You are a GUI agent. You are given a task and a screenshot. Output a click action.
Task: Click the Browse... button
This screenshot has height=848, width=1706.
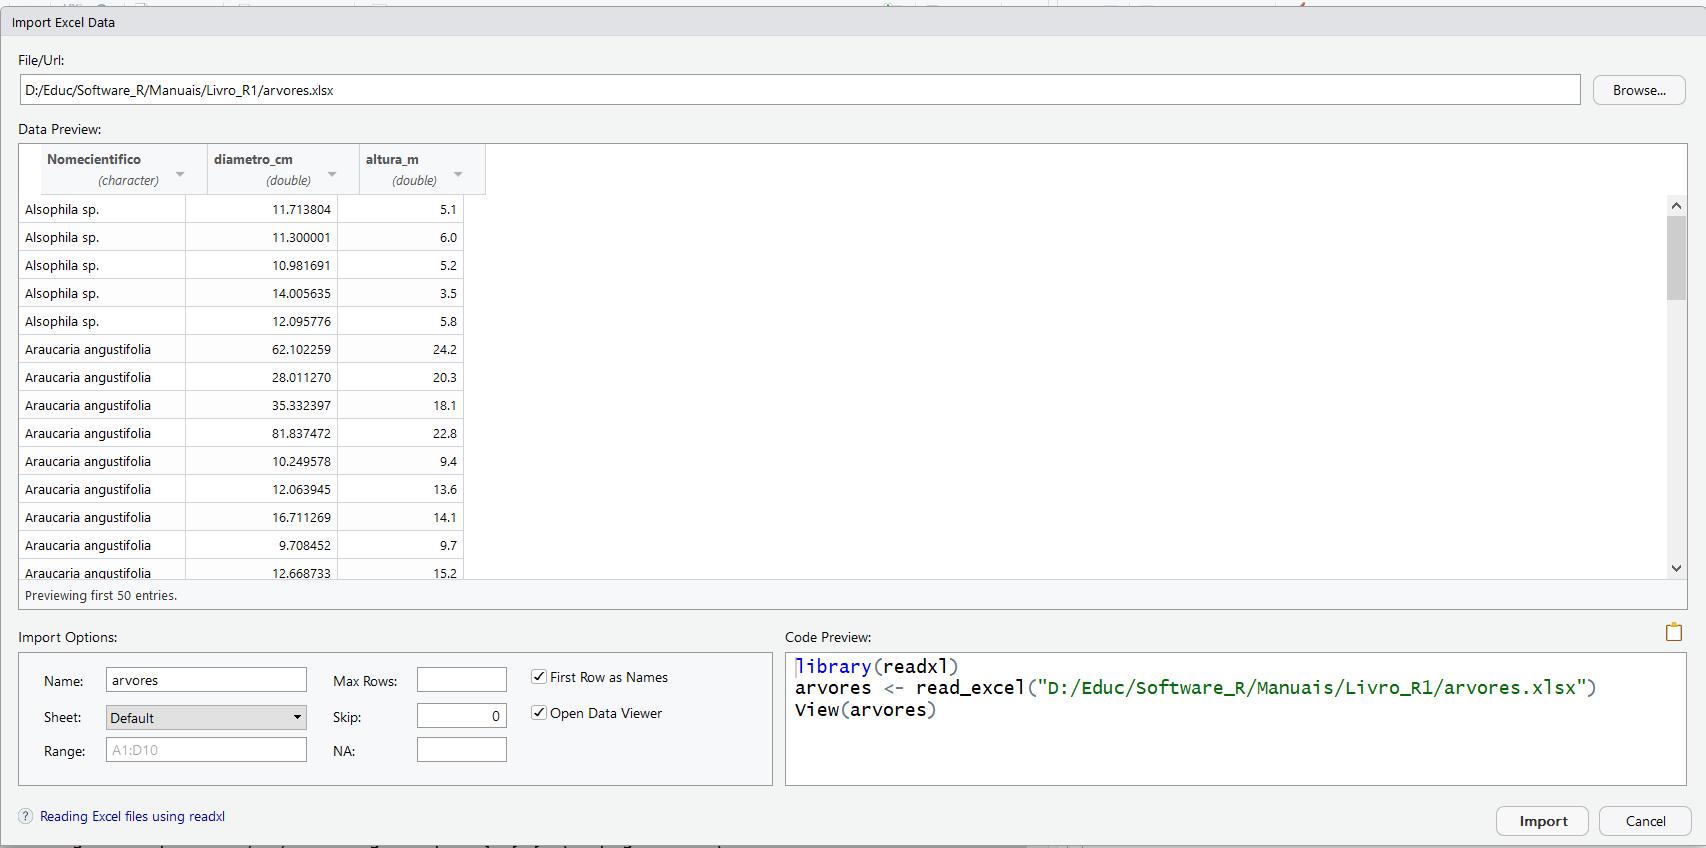coord(1639,90)
